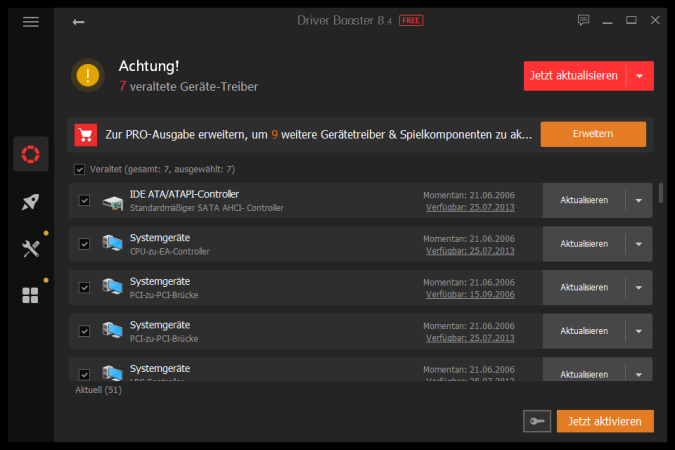Uncheck the checkbox in the 15.09.2006 row

pyautogui.click(x=84, y=288)
